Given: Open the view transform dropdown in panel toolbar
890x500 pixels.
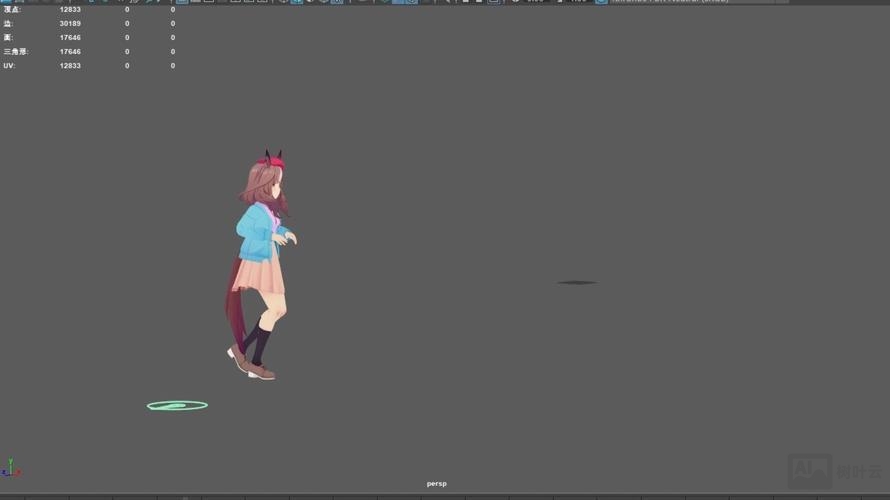Looking at the screenshot, I should [690, 1].
